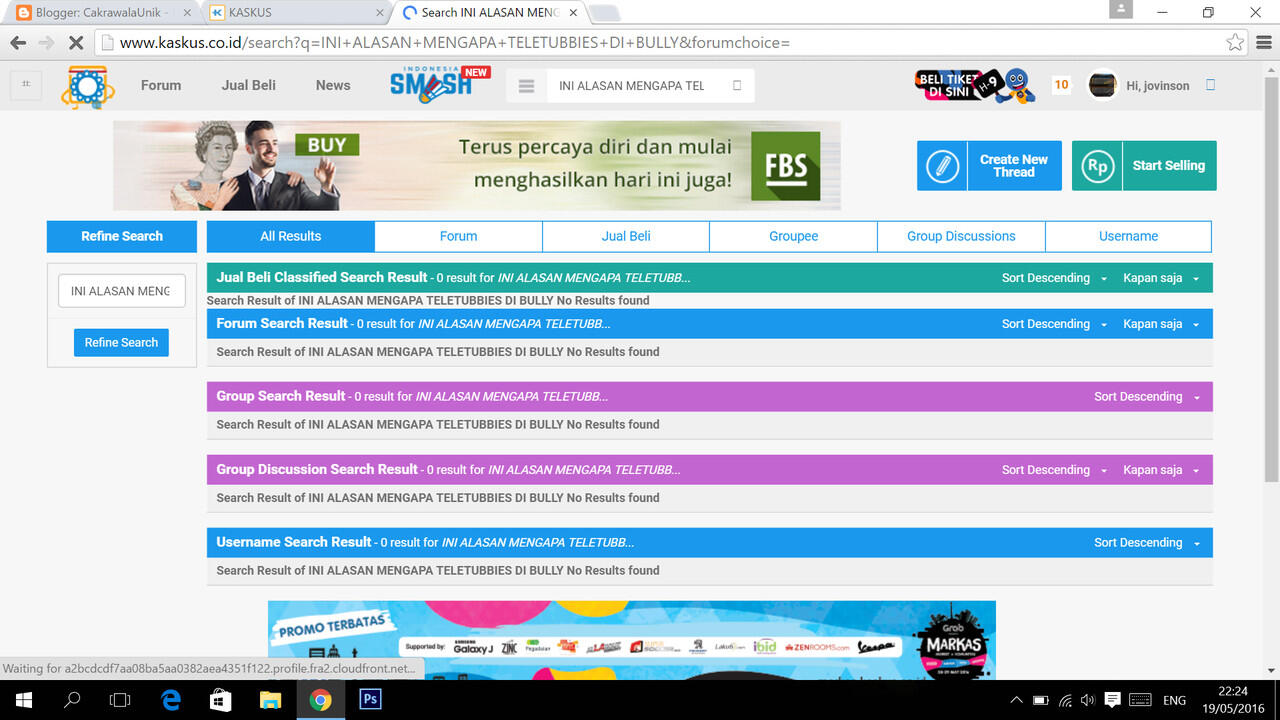
Task: Expand Kapan saja in Jual Beli Classified results
Action: point(1161,278)
